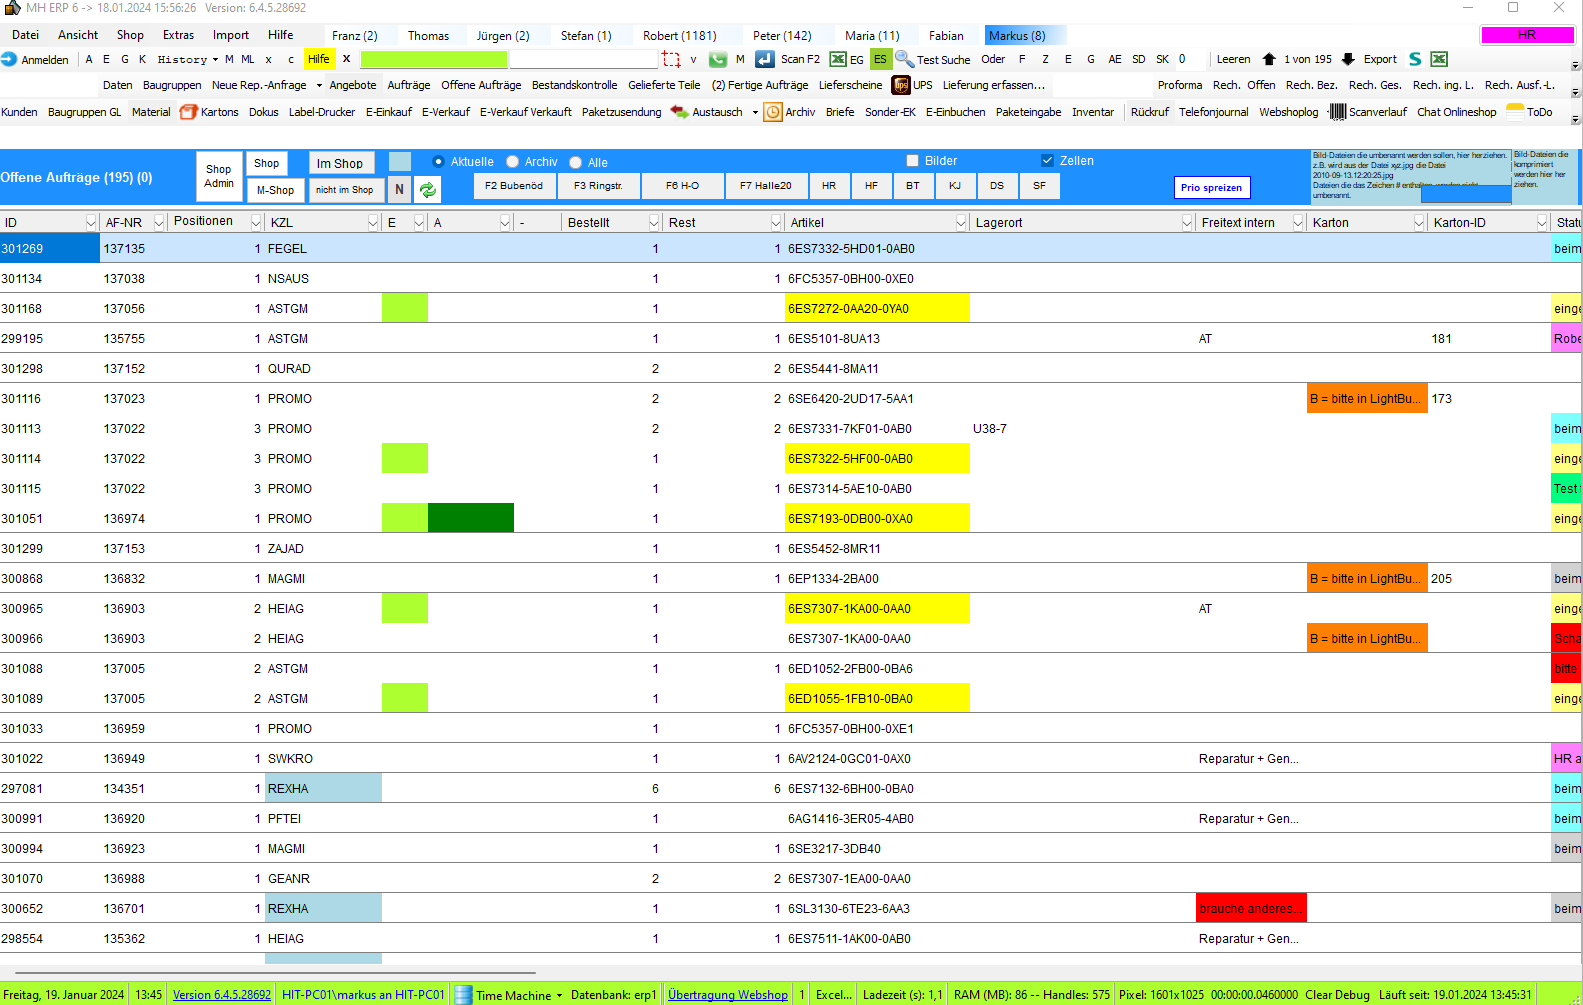
Task: Click the yellow ToDo note icon
Action: click(1515, 111)
